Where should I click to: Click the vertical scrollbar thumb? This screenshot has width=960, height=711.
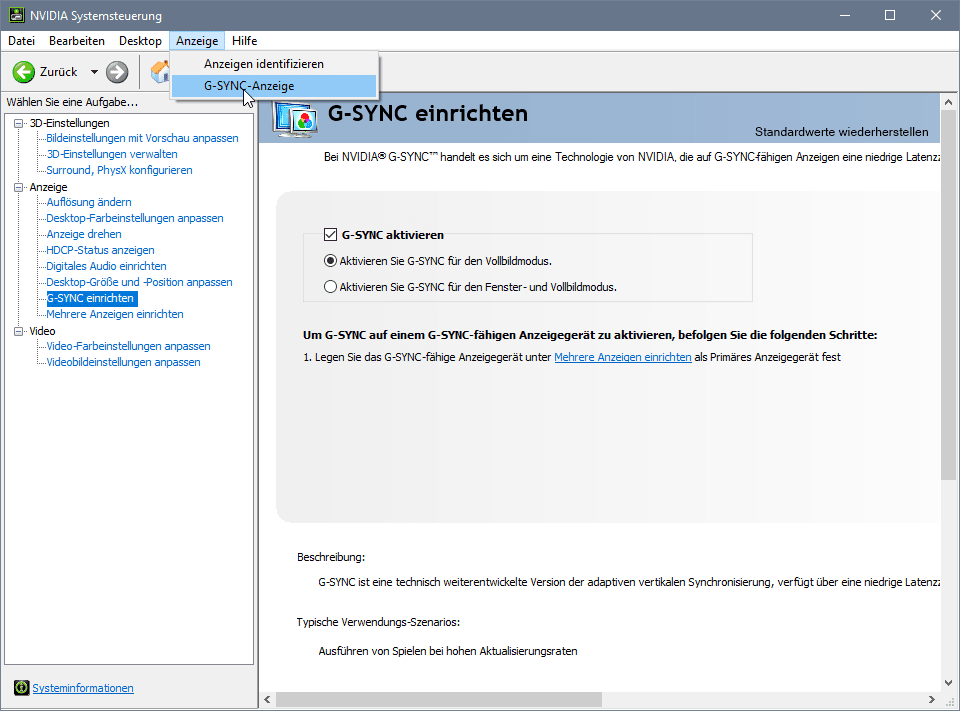[x=948, y=295]
